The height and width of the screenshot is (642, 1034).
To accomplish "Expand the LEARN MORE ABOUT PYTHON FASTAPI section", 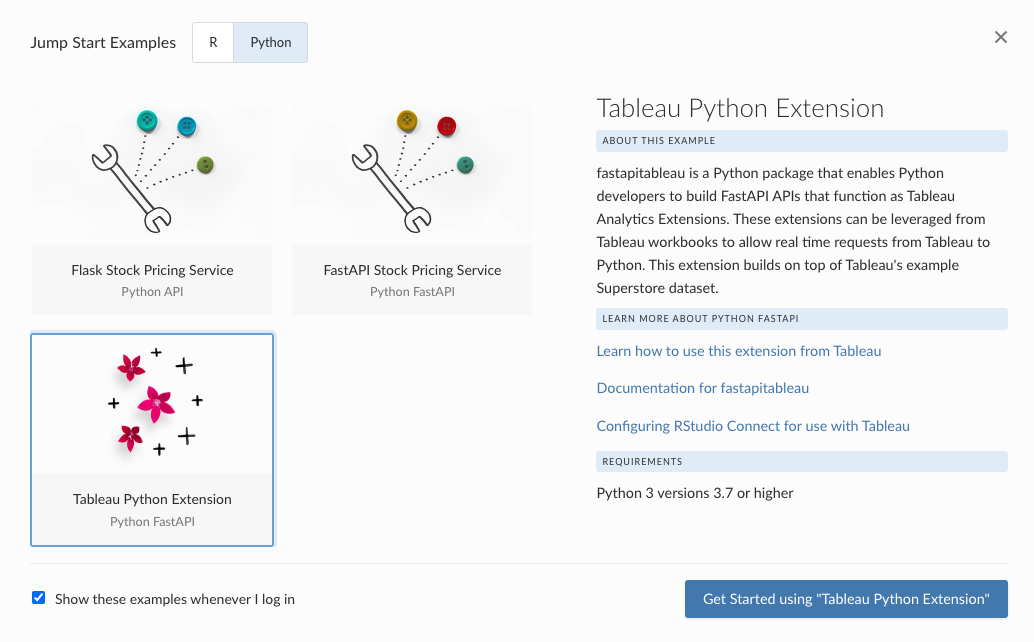I will coord(802,318).
